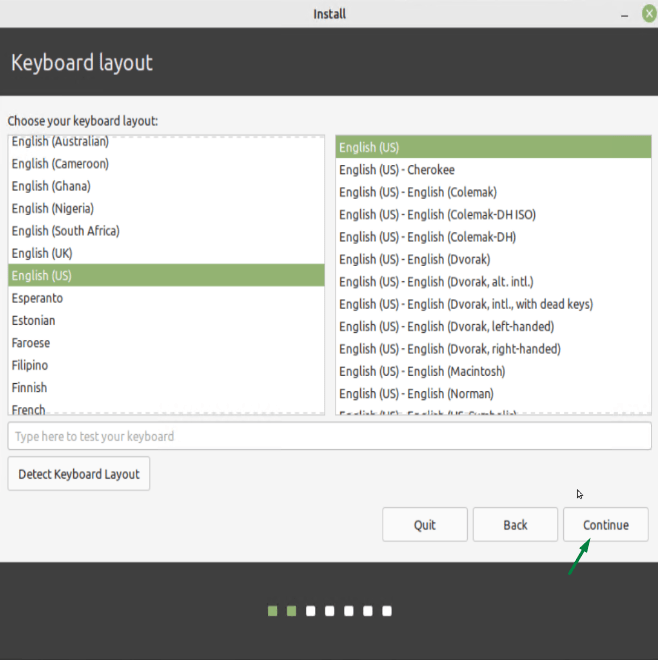Viewport: 658px width, 660px height.
Task: Select English (Norman) variant
Action: (x=416, y=393)
